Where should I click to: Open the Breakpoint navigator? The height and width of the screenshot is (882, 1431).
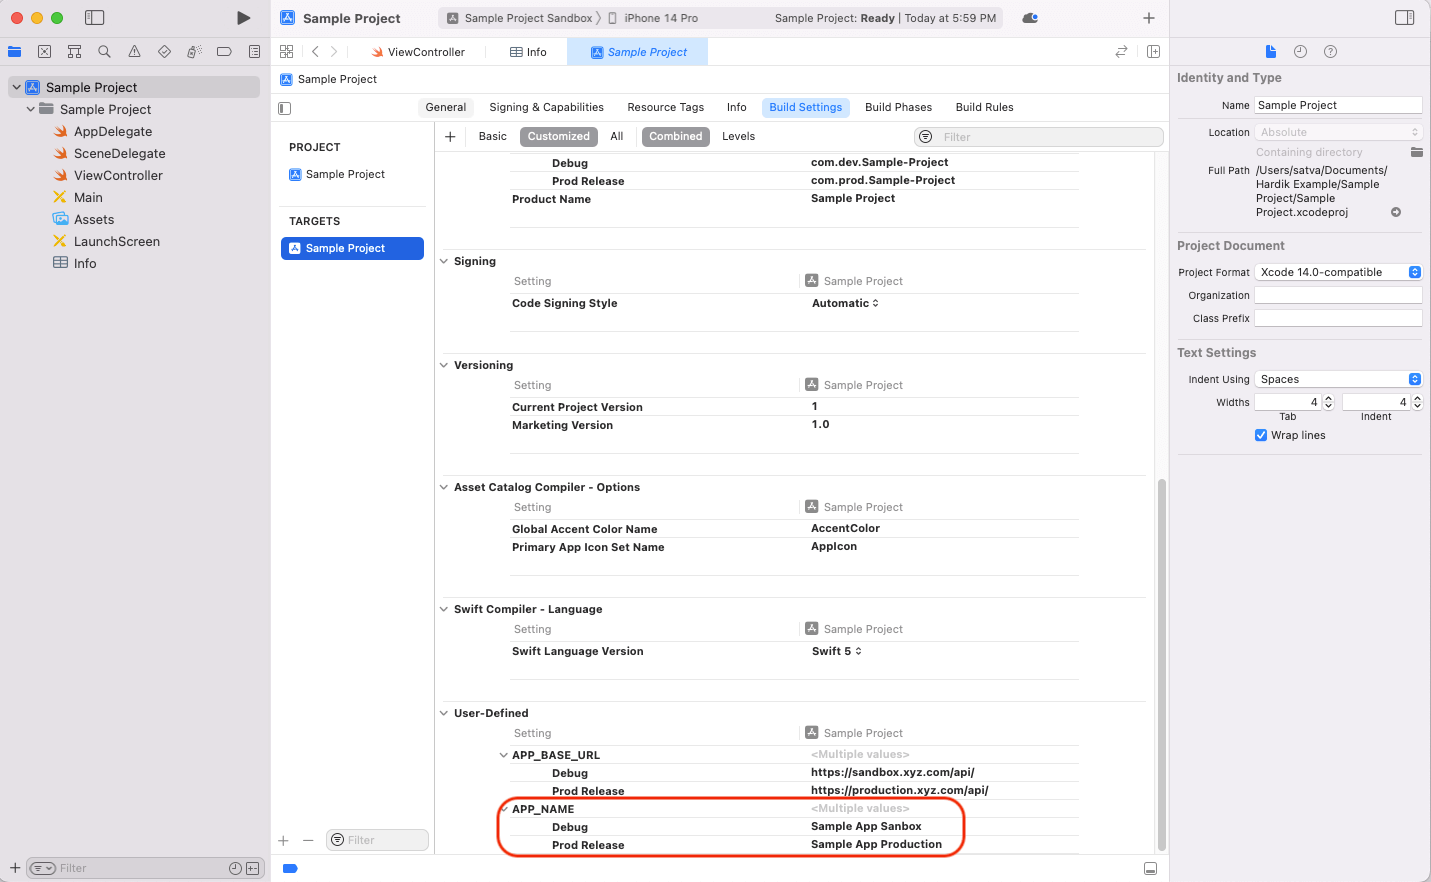(224, 52)
